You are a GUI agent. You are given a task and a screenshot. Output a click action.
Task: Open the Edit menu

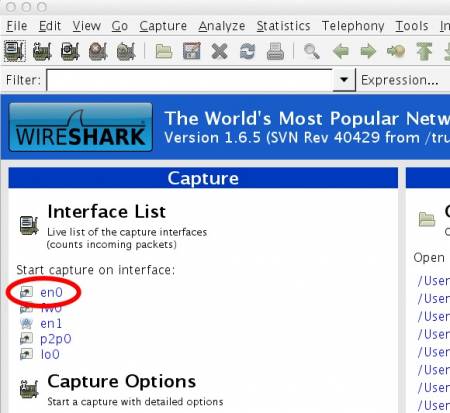pyautogui.click(x=50, y=26)
